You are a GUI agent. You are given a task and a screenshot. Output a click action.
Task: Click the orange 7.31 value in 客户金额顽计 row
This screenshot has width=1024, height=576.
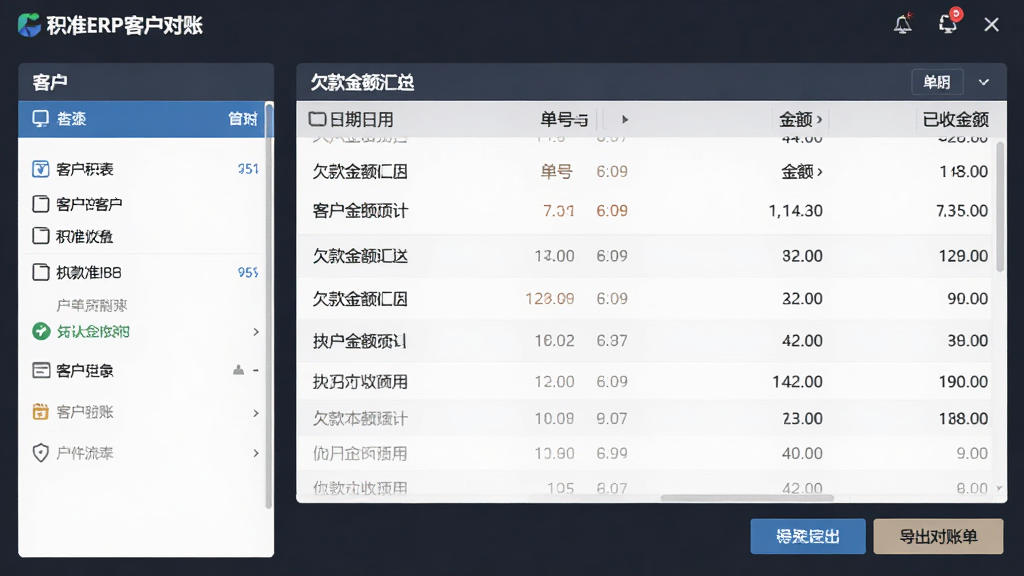pyautogui.click(x=558, y=211)
